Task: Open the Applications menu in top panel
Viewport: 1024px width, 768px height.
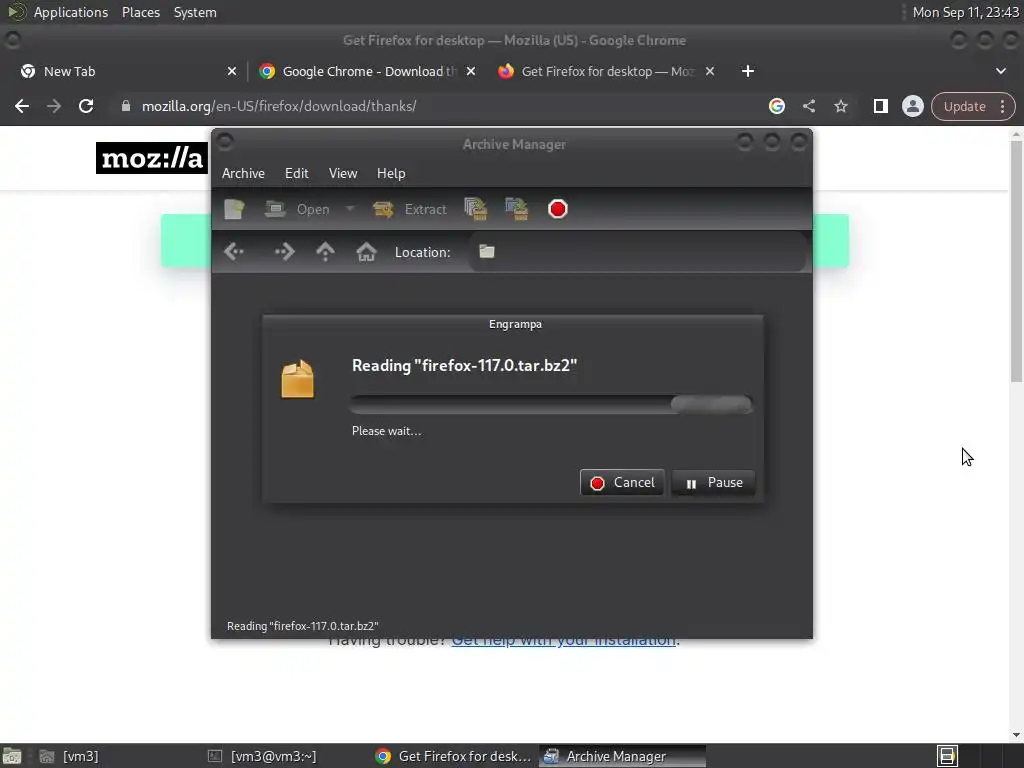Action: [71, 12]
